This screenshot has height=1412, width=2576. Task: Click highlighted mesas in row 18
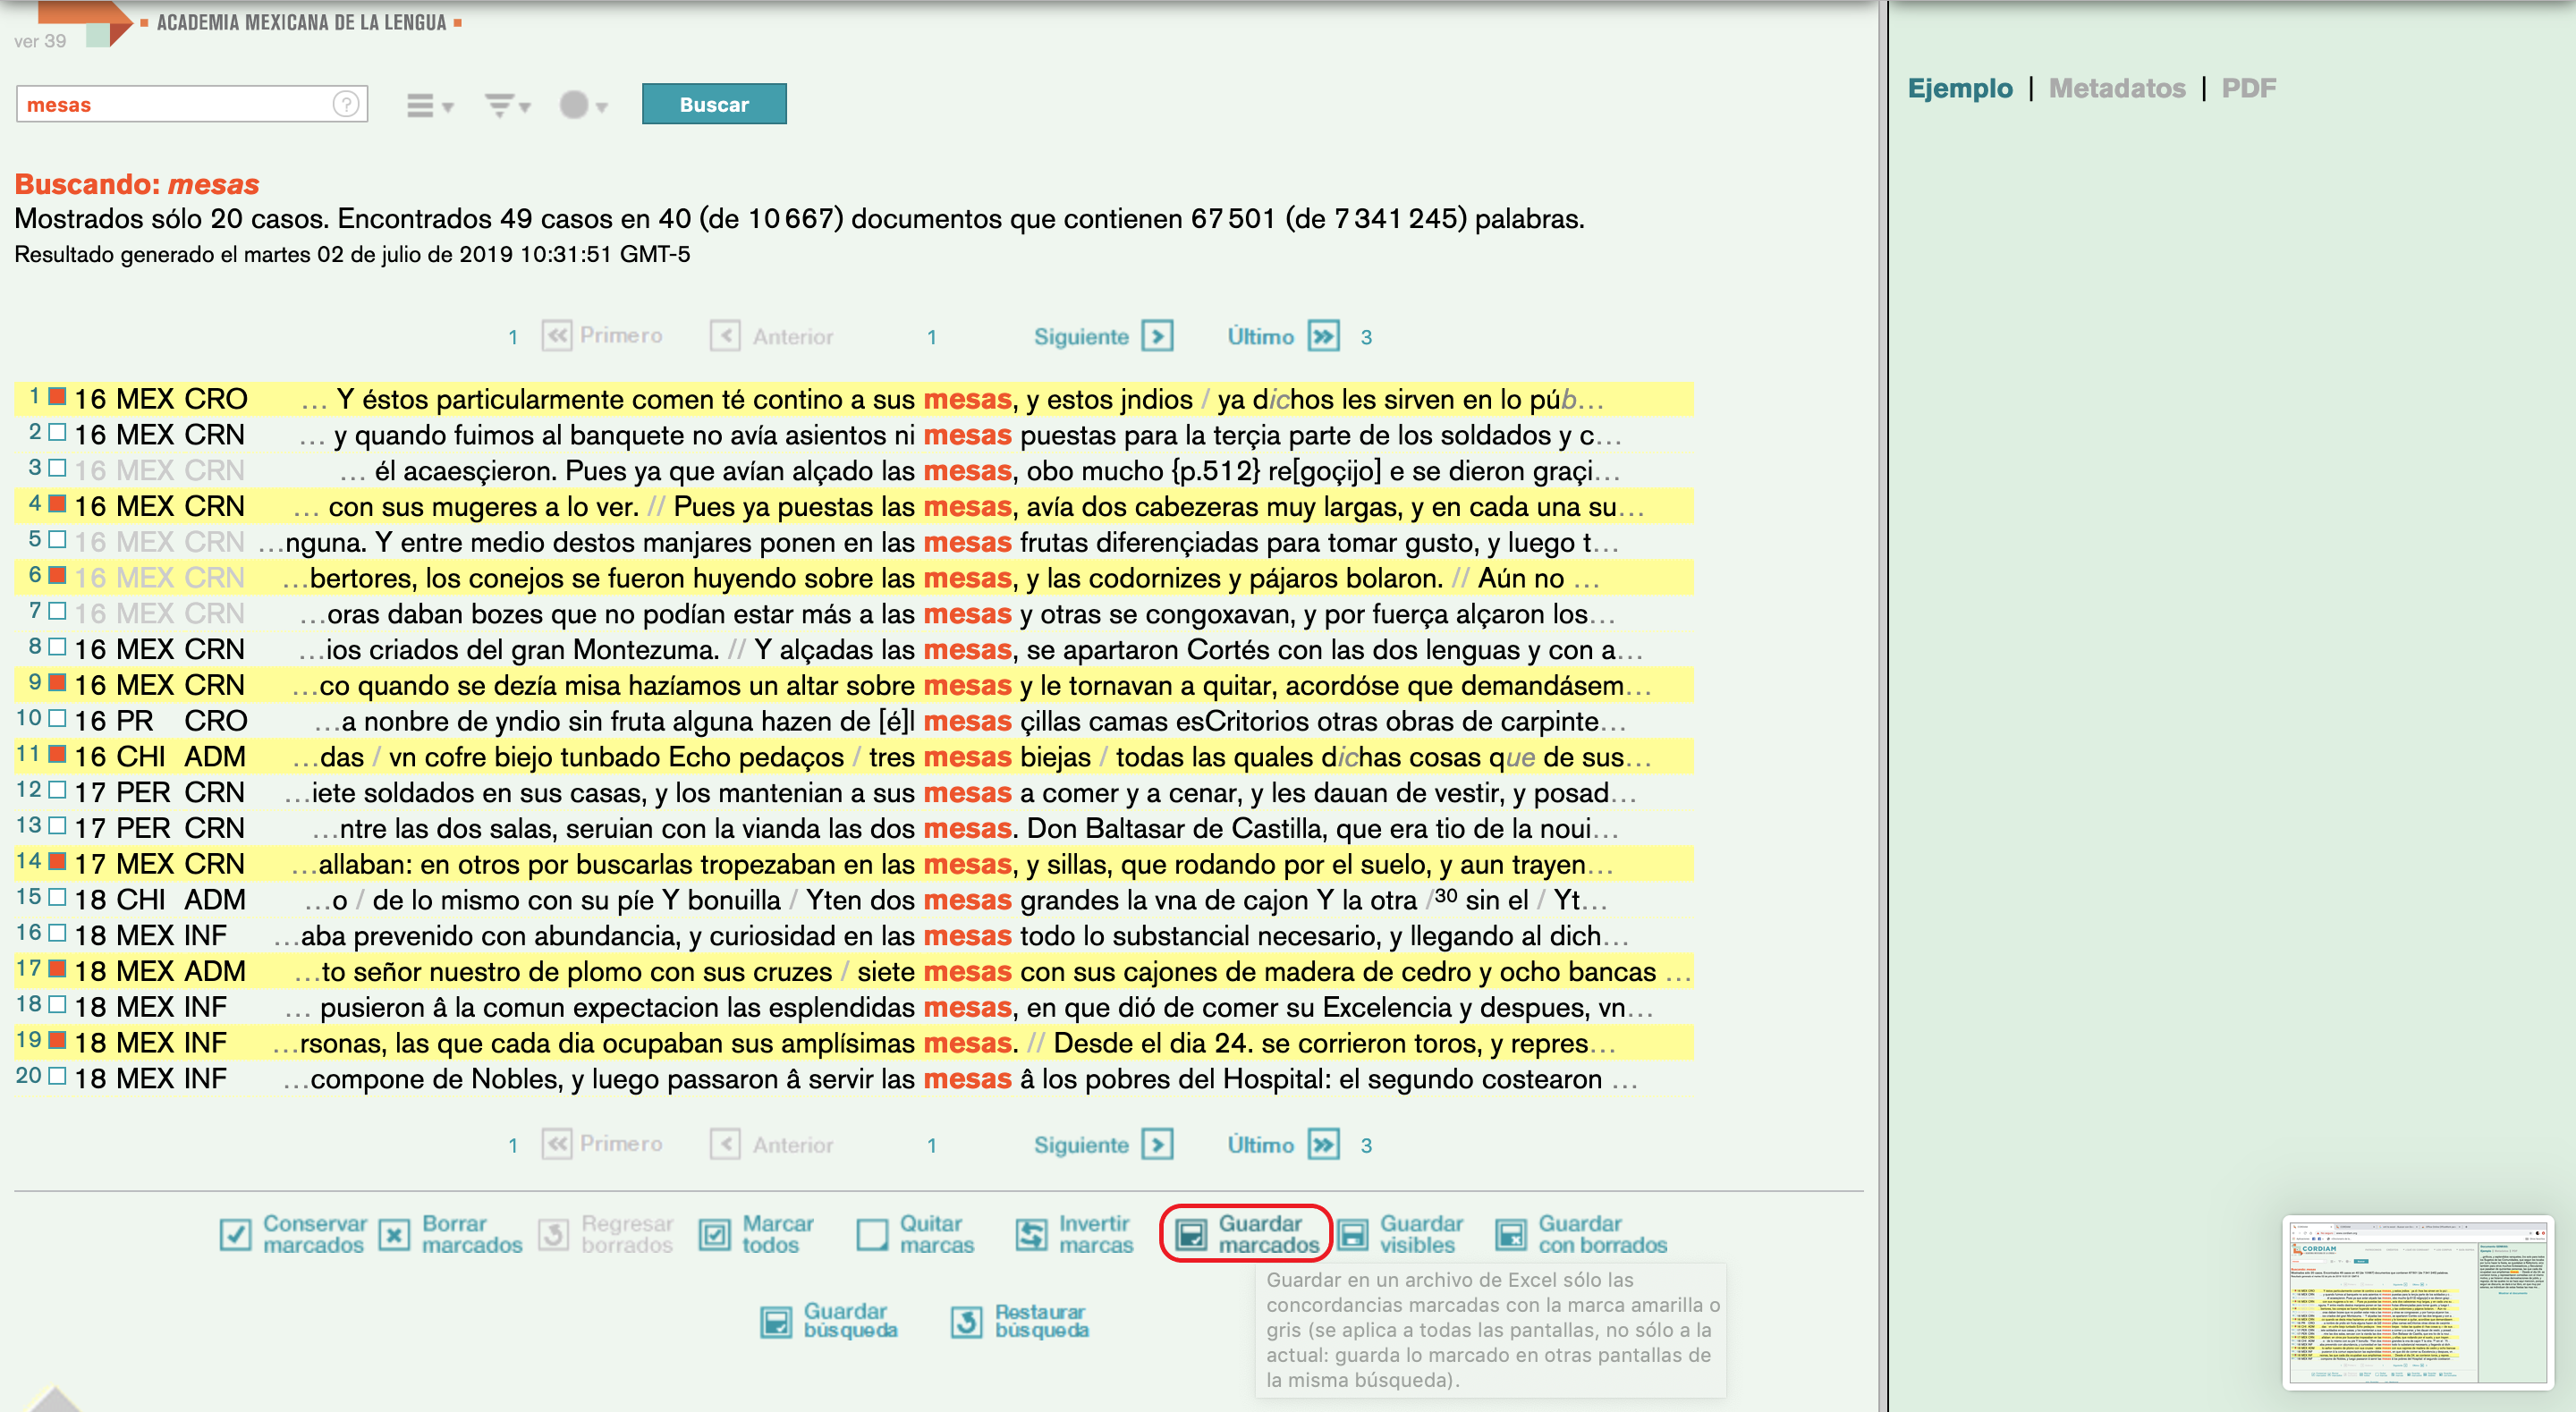point(967,1007)
